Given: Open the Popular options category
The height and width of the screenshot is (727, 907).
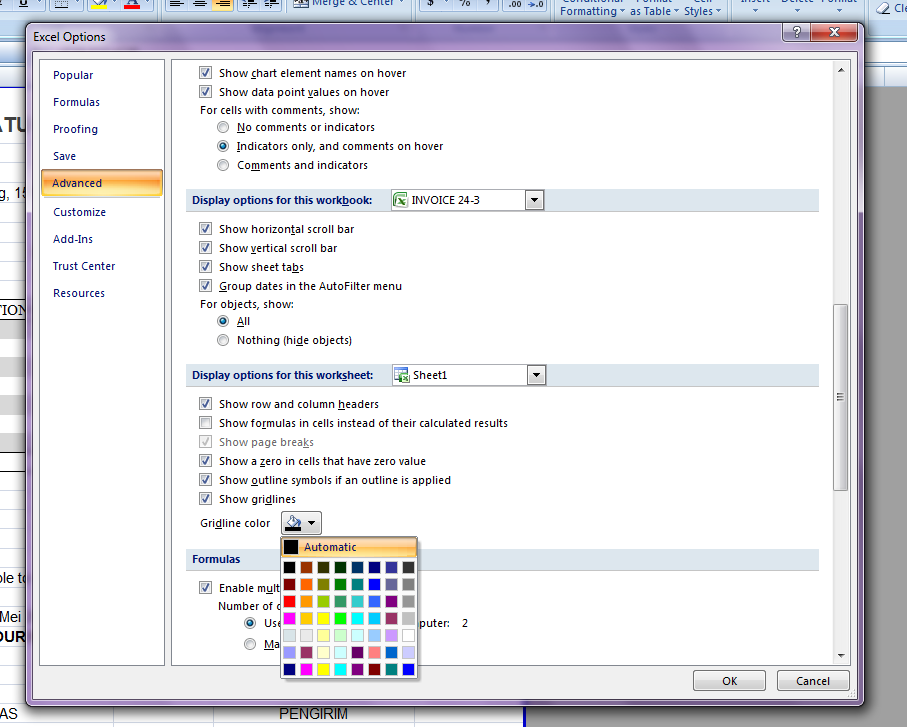Looking at the screenshot, I should (x=73, y=75).
